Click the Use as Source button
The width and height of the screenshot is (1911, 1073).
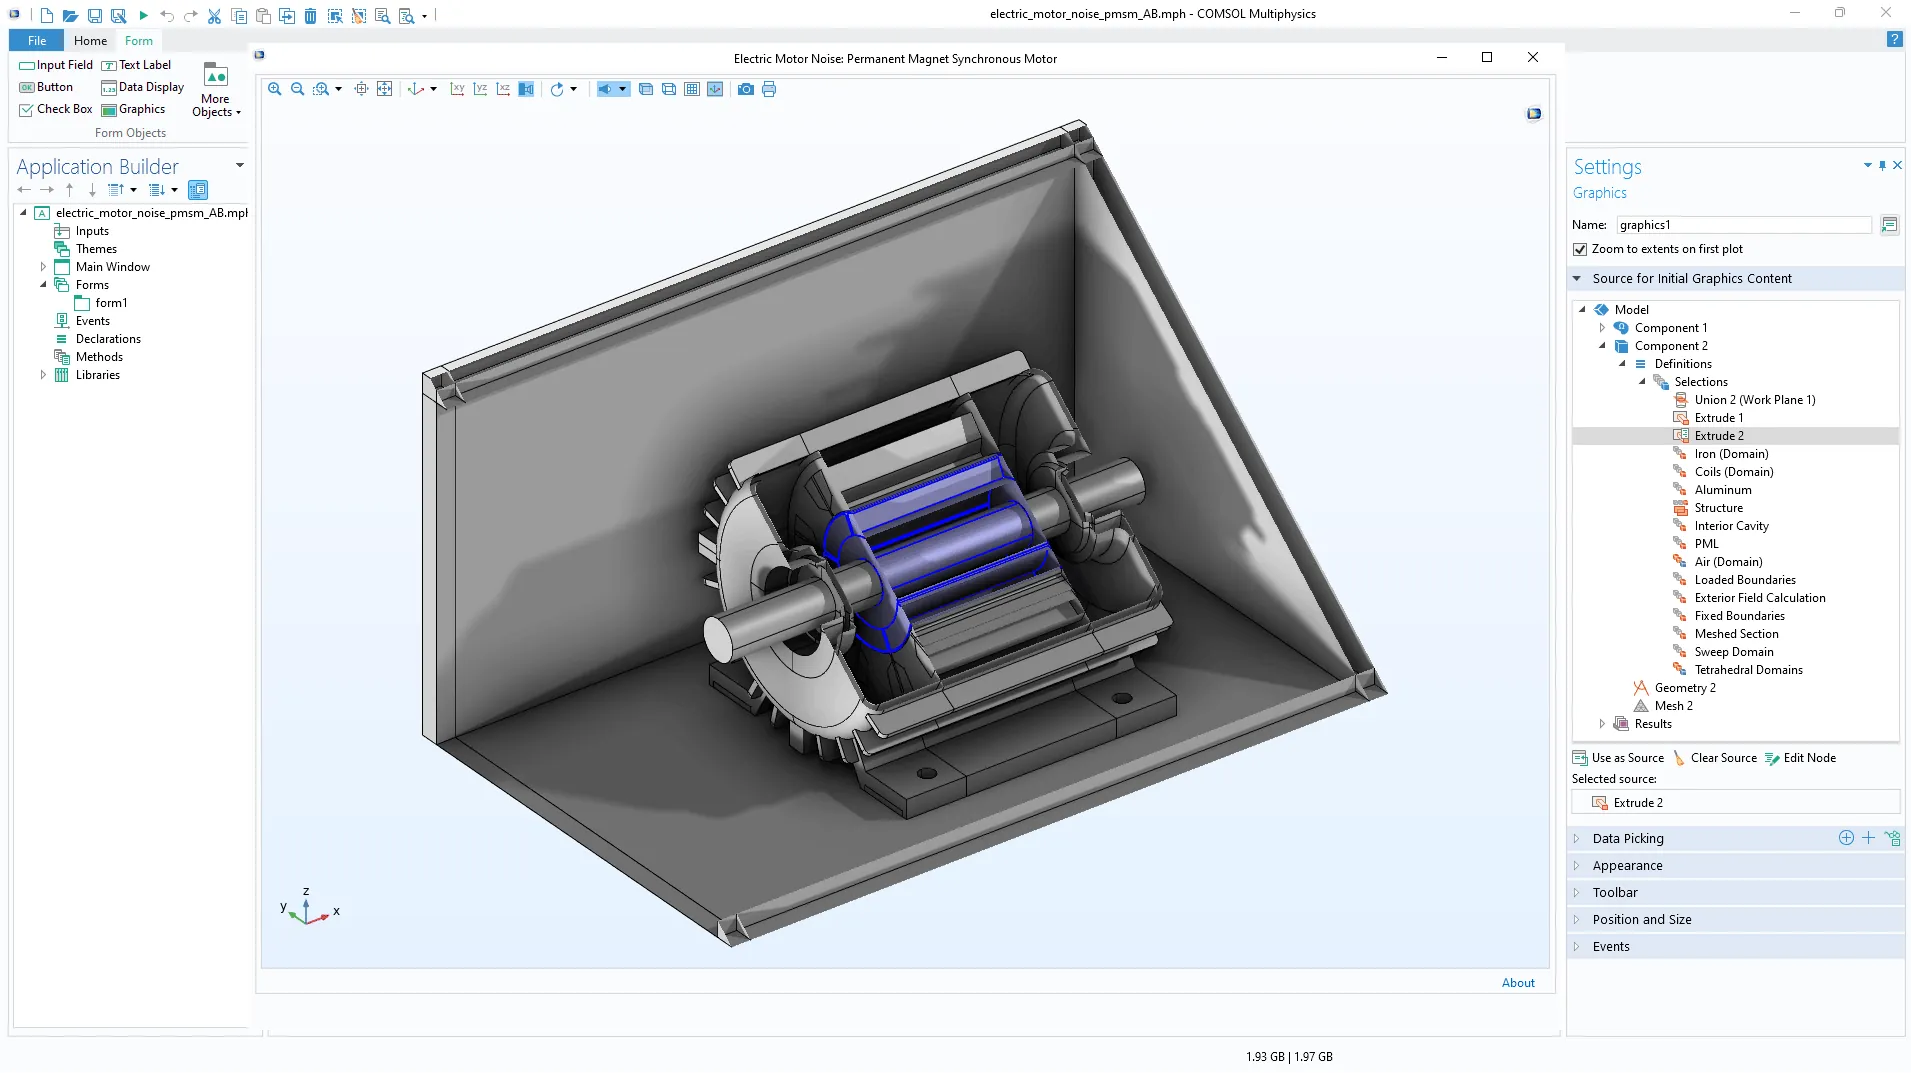point(1618,758)
